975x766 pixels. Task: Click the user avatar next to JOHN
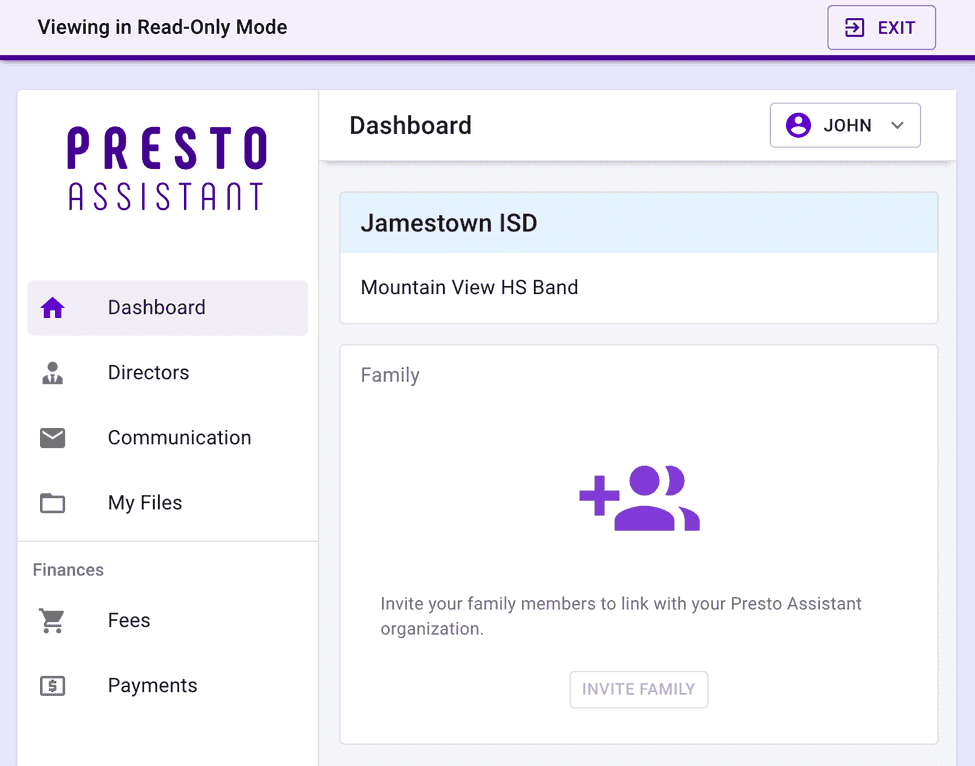pyautogui.click(x=798, y=124)
